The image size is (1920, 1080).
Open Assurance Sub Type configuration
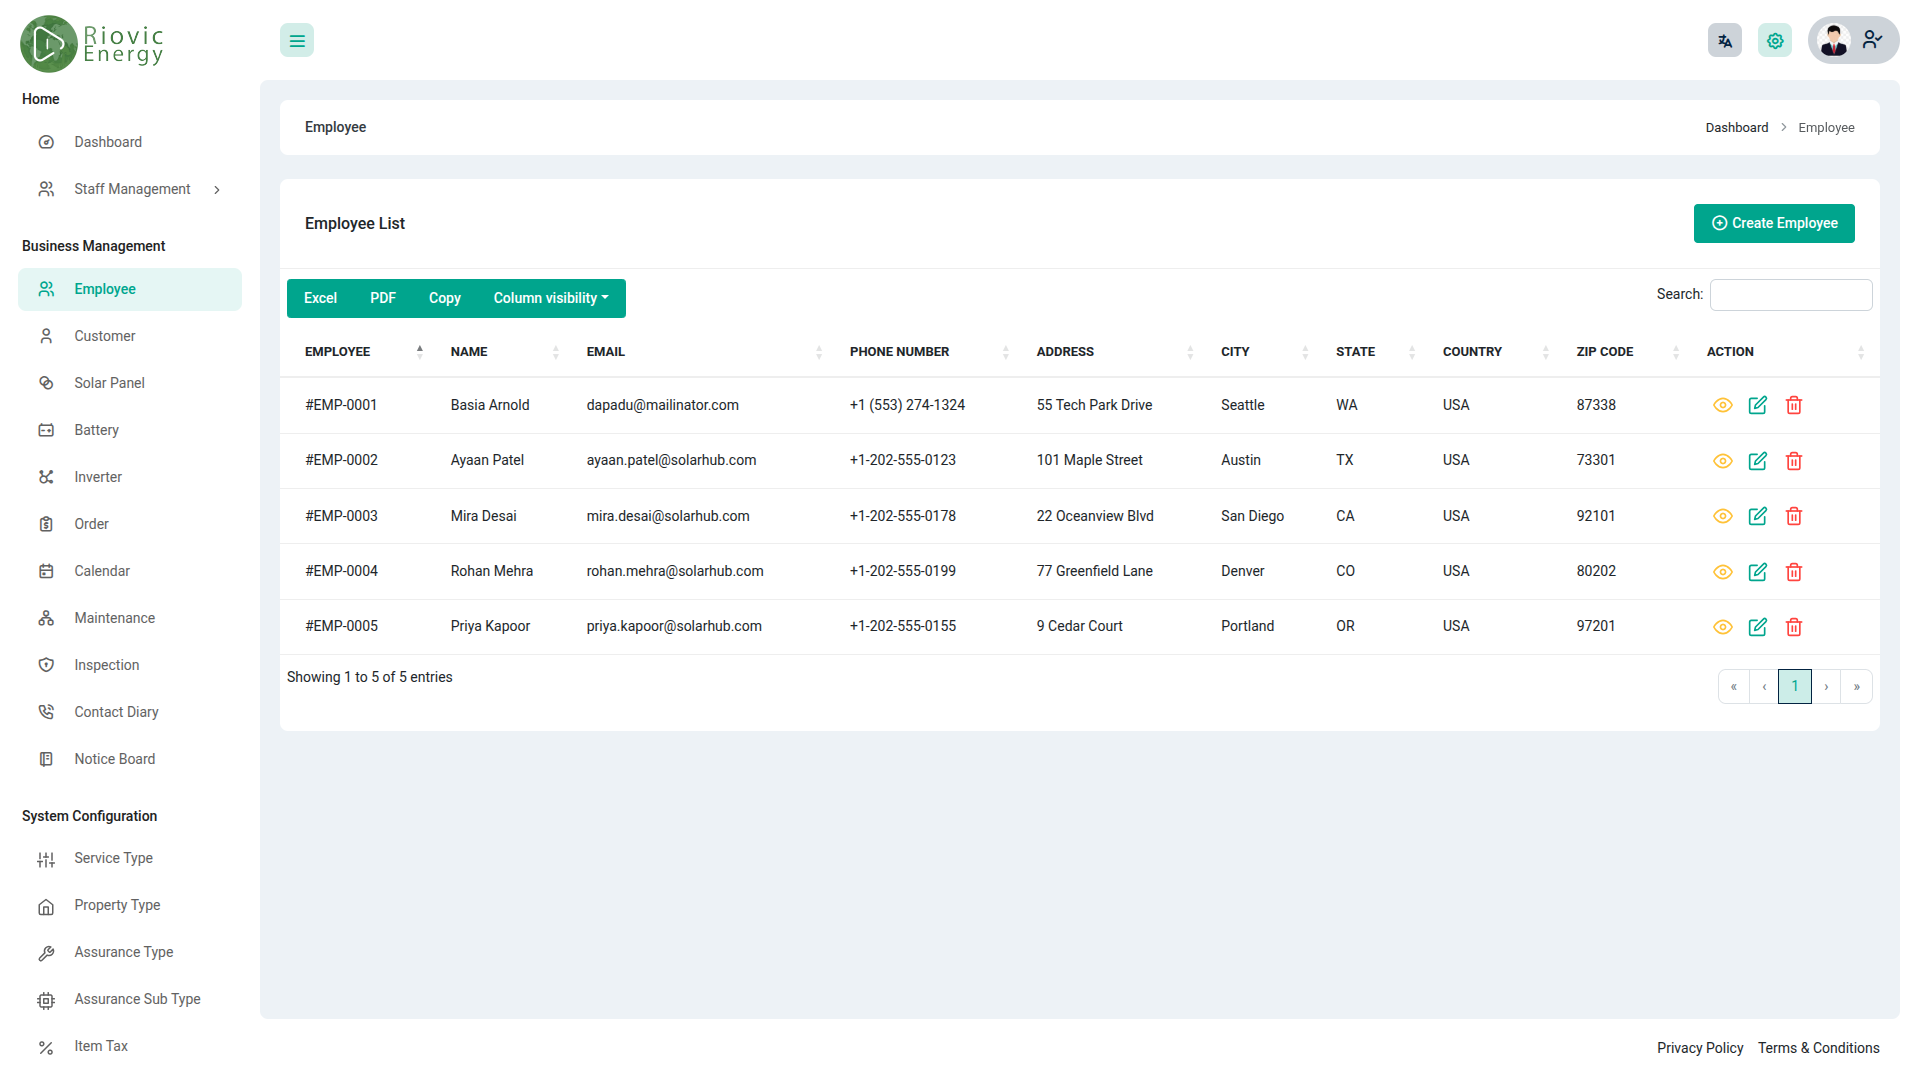click(130, 999)
